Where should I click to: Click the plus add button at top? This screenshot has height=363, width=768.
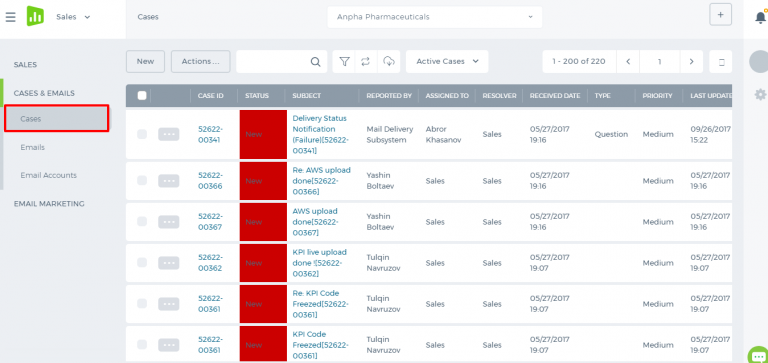[x=720, y=15]
